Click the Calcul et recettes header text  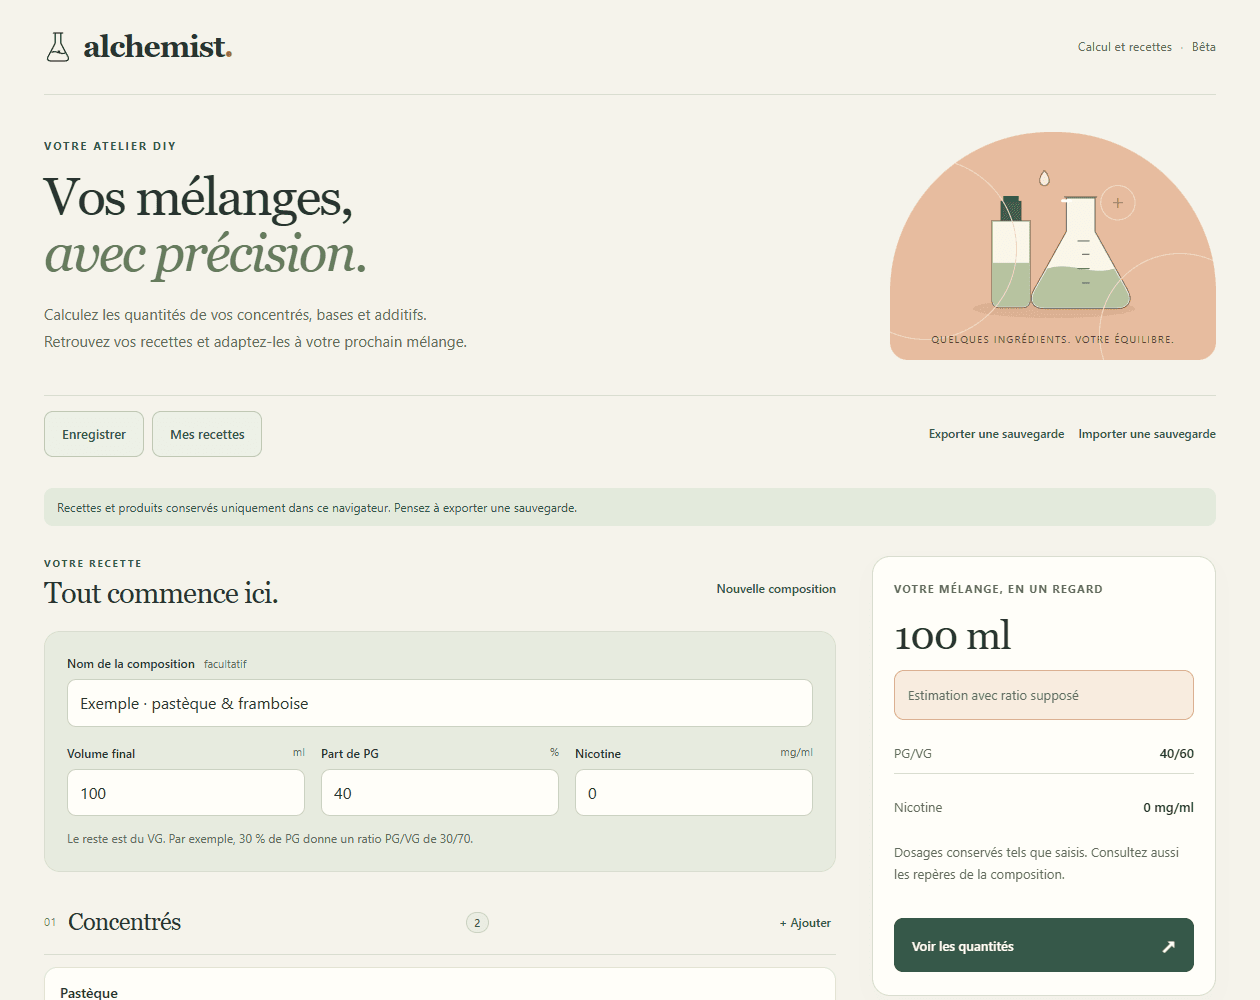point(1125,47)
